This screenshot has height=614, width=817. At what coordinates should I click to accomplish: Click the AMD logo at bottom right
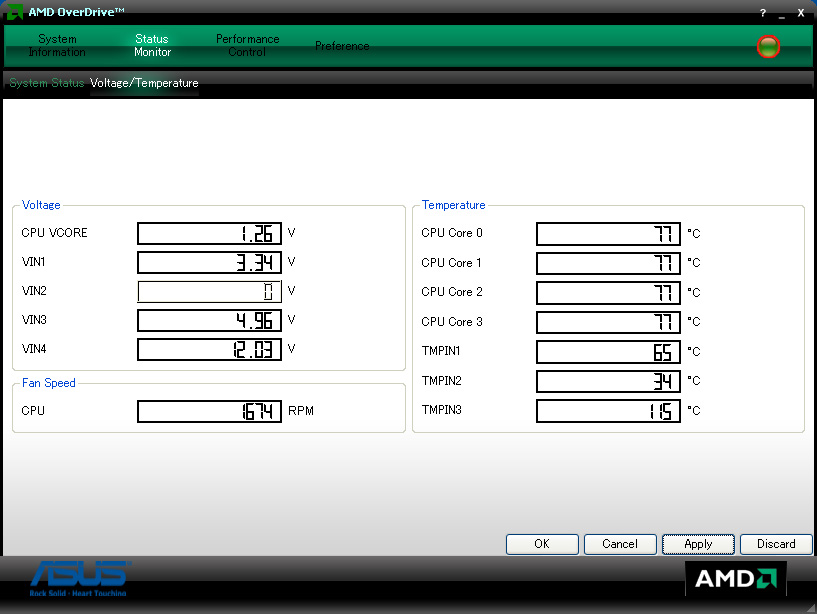735,579
